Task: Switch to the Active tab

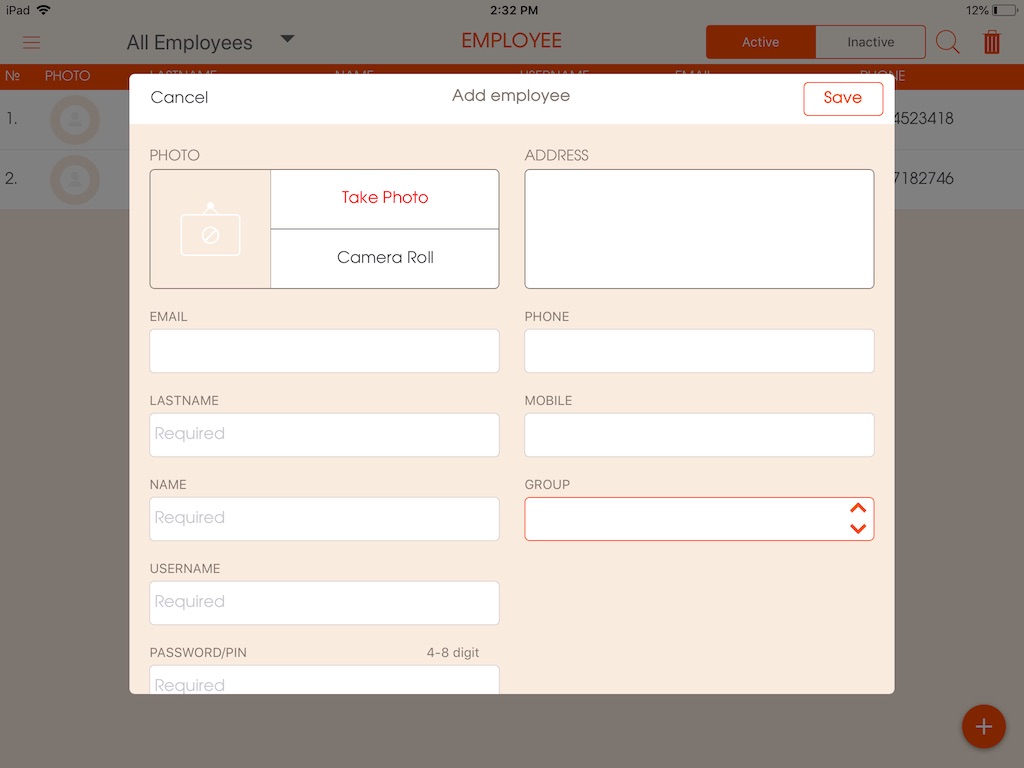Action: [x=761, y=42]
